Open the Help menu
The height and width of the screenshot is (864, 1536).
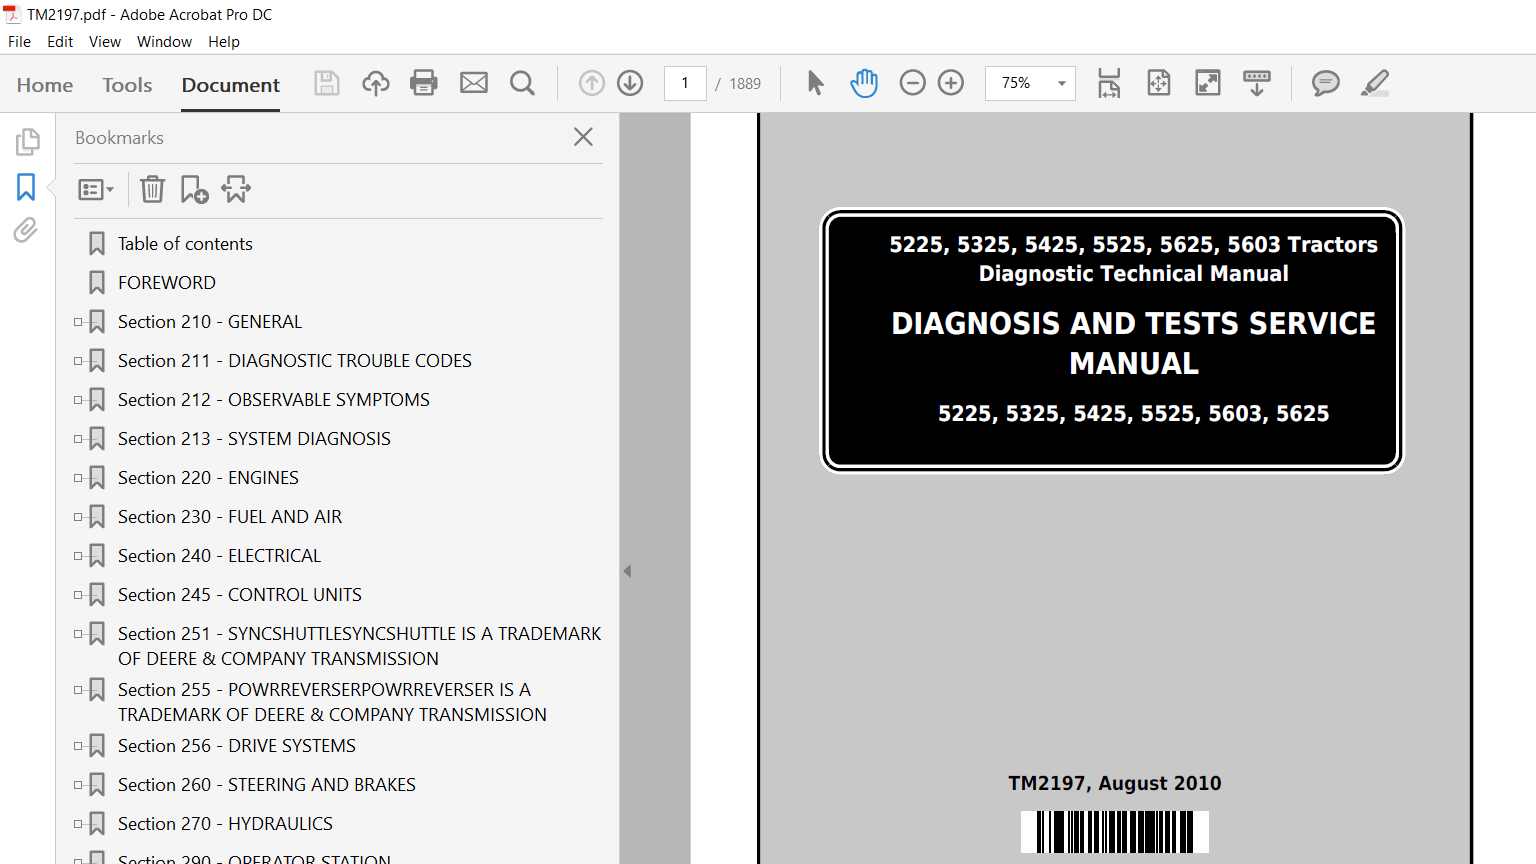click(x=224, y=42)
